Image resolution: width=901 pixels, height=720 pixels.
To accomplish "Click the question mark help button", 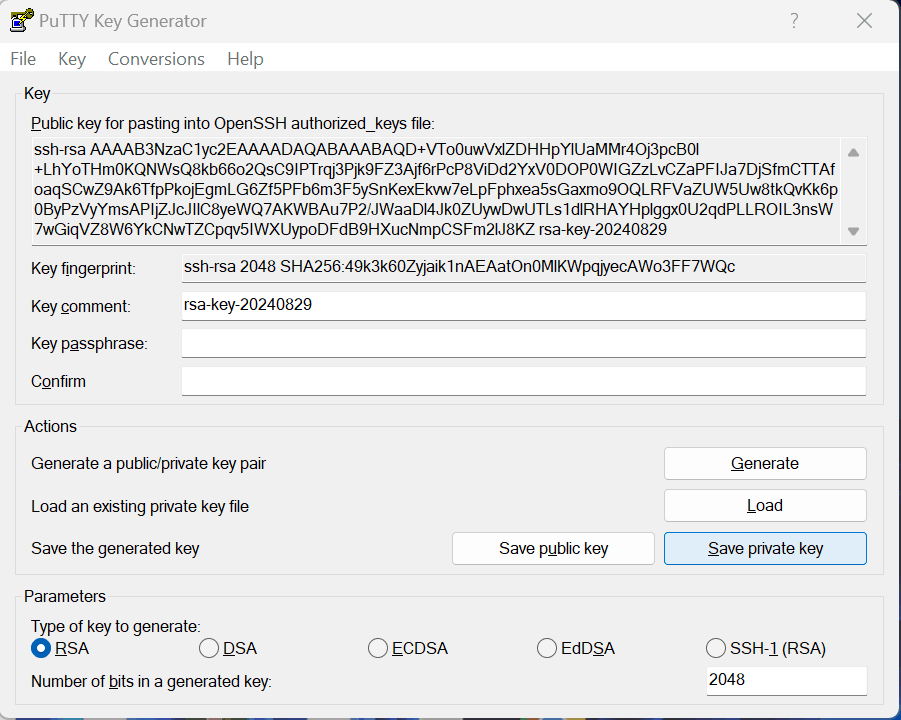I will (x=794, y=21).
